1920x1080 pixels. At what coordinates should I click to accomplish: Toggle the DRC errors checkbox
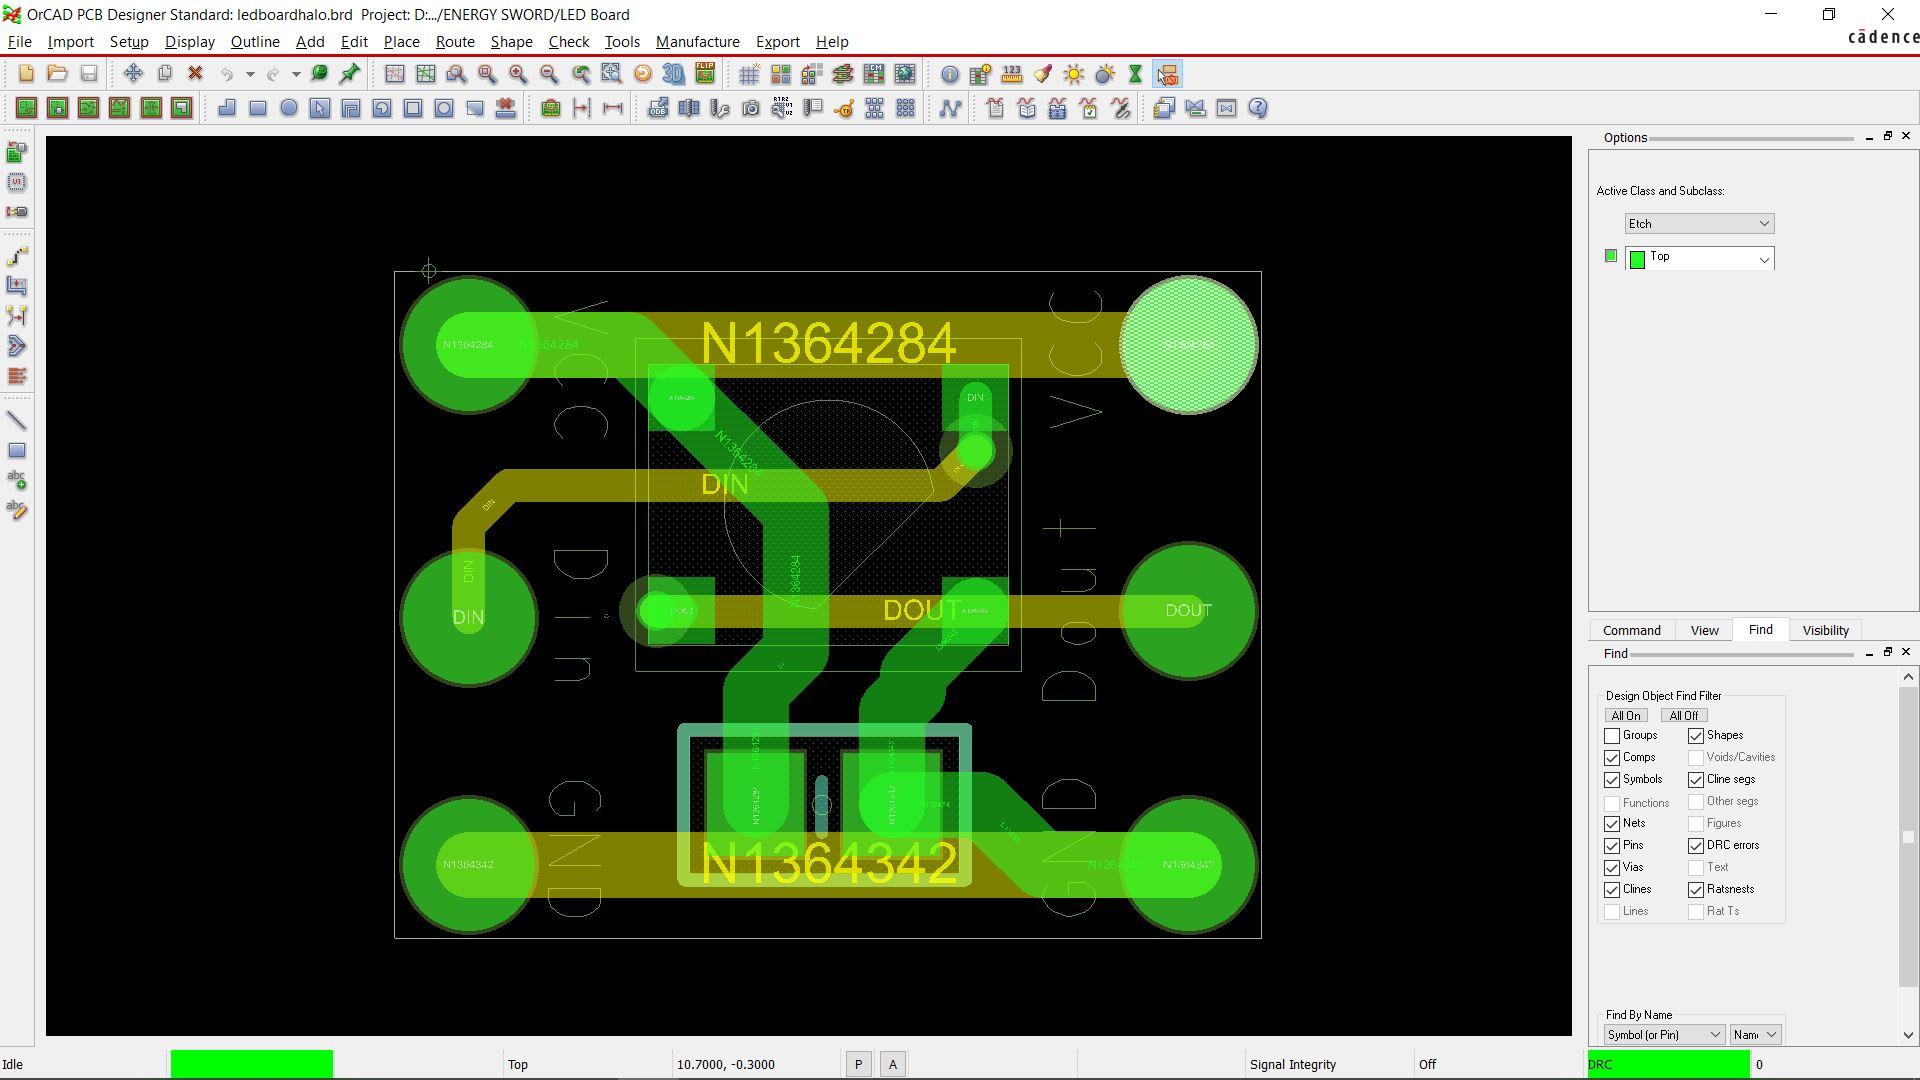tap(1696, 846)
